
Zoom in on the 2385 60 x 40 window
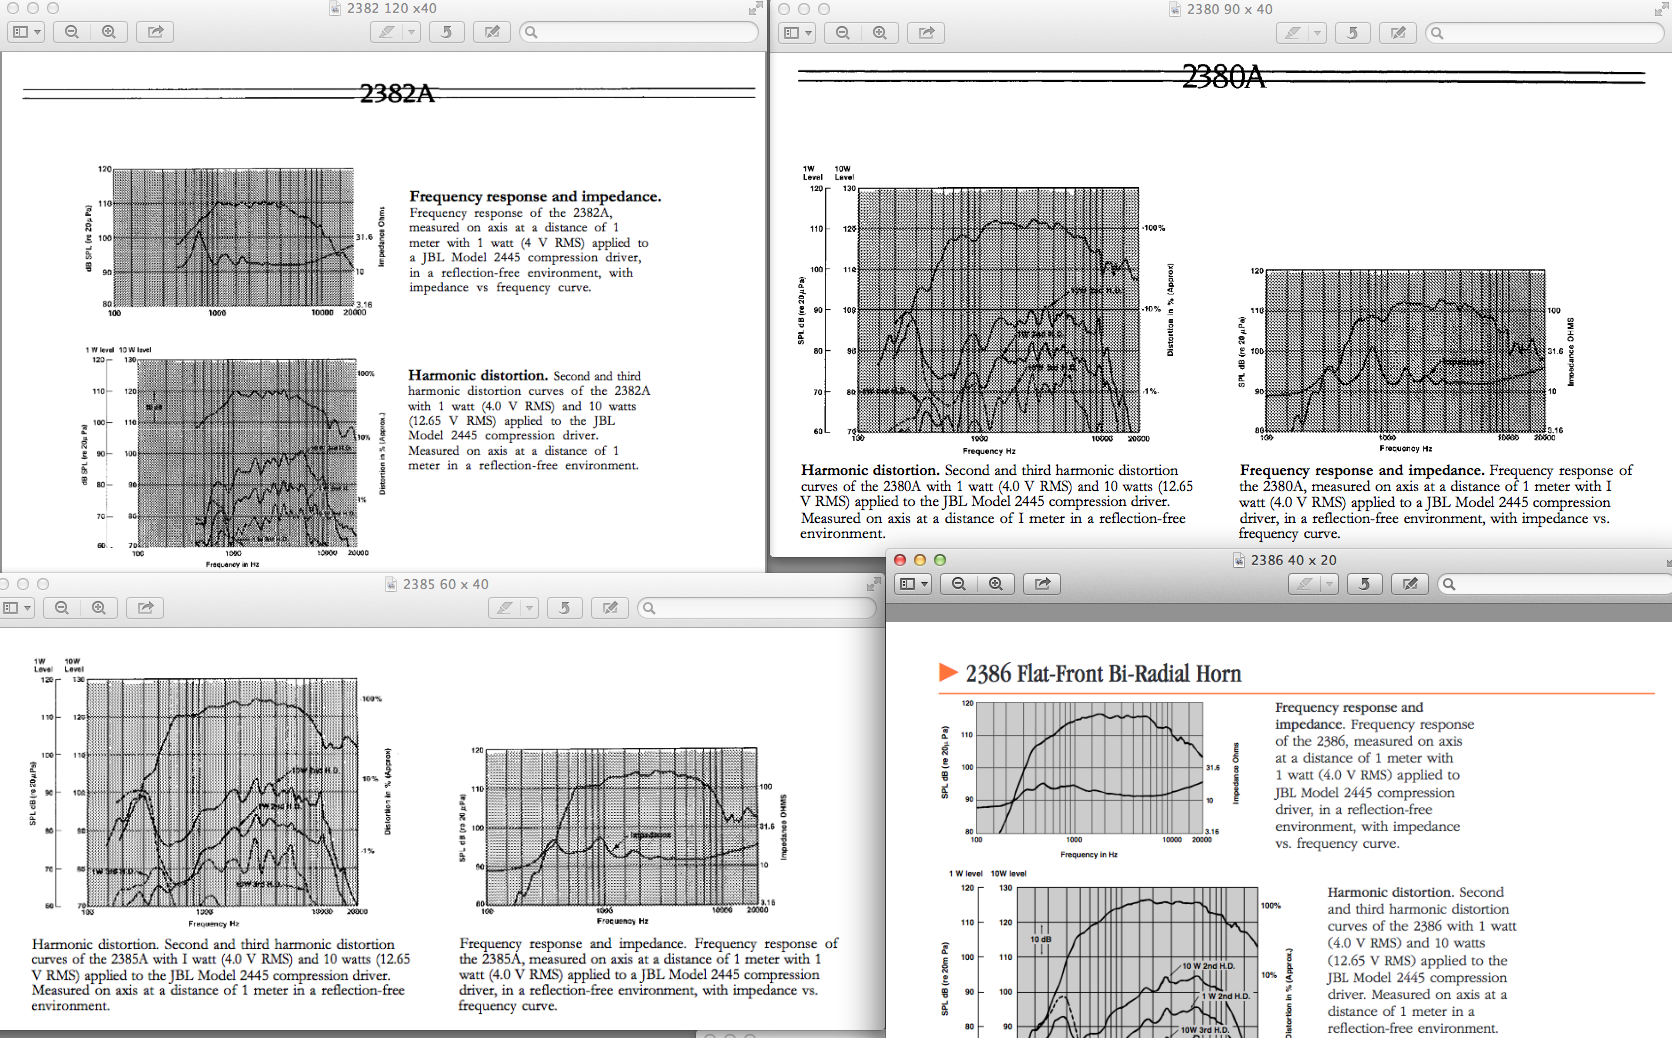point(98,607)
